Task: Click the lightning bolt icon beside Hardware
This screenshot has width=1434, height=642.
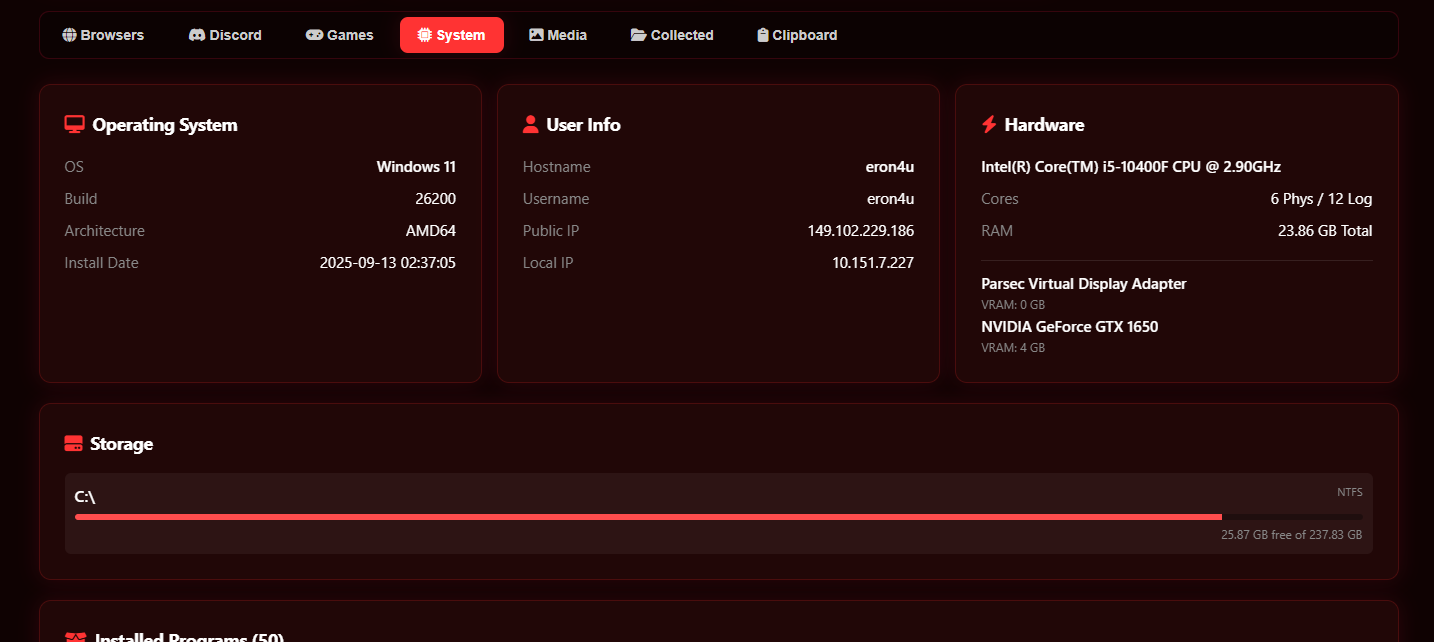Action: 989,125
